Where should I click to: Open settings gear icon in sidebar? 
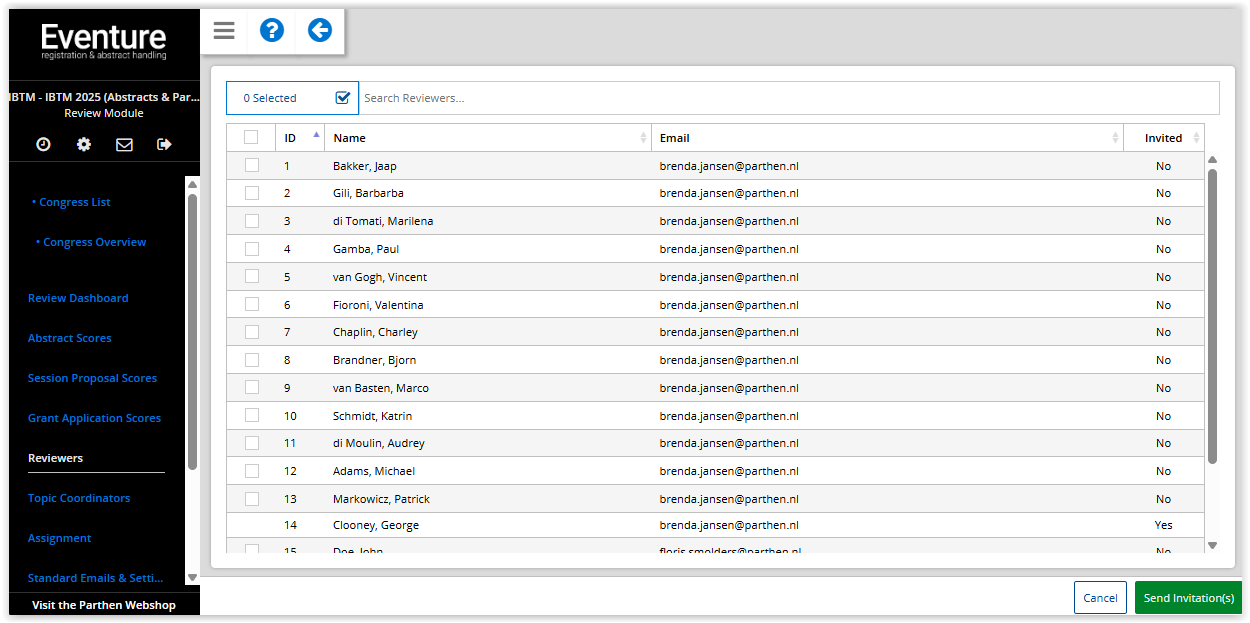(x=84, y=144)
